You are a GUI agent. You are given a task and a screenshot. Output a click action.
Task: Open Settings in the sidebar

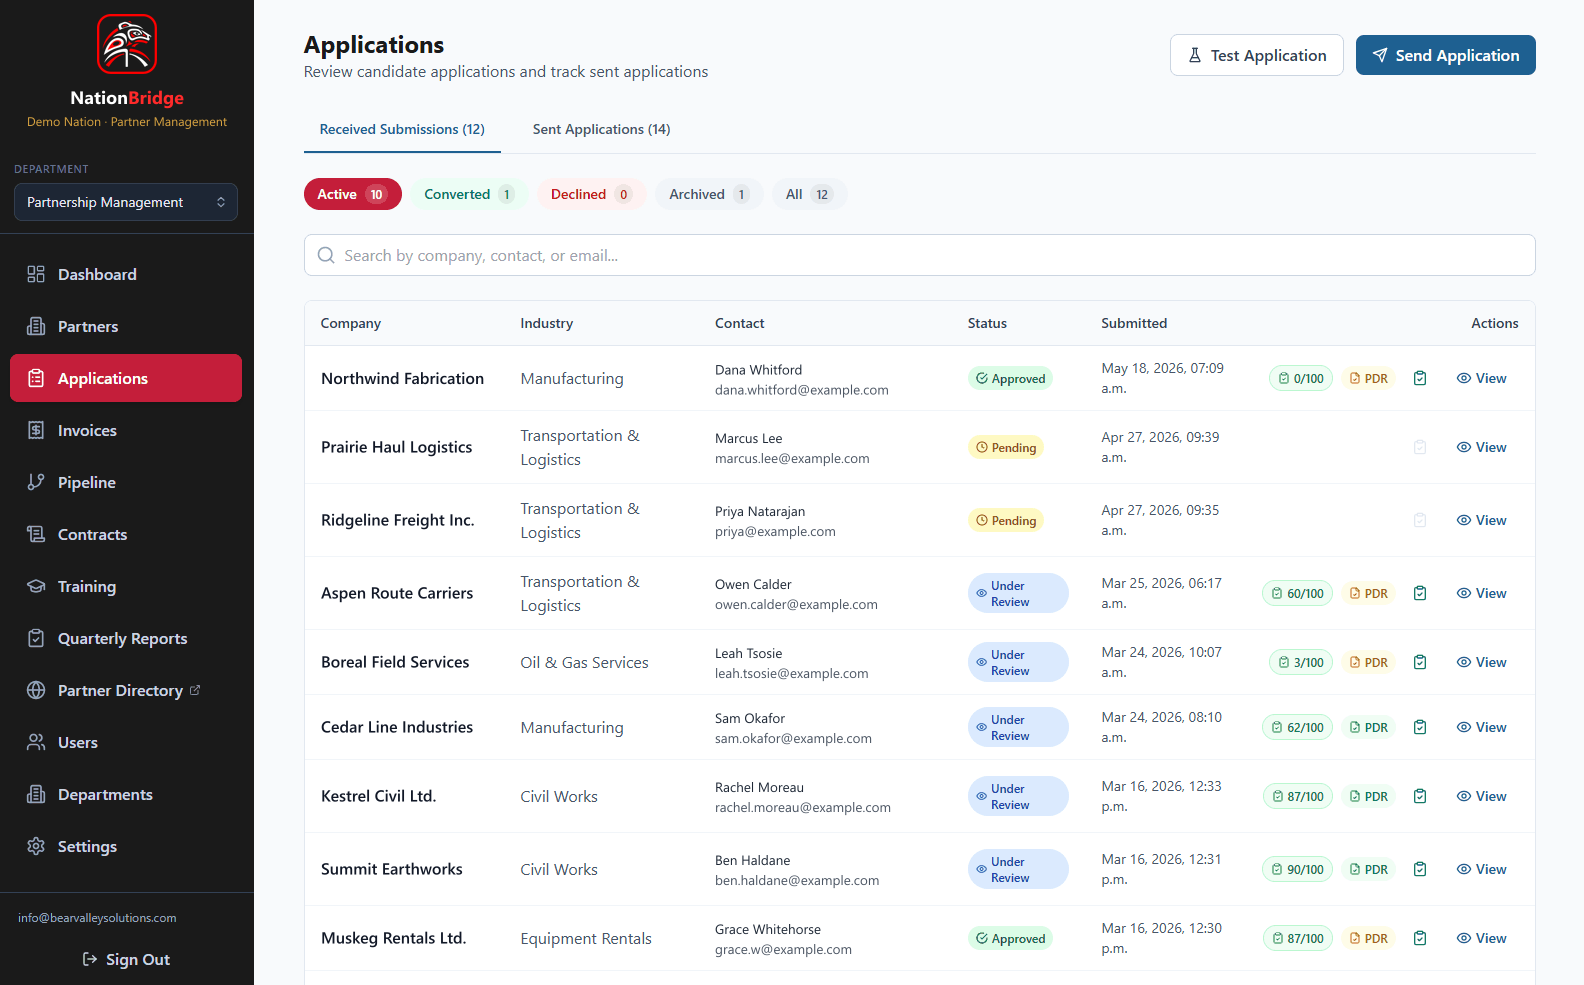(x=126, y=846)
